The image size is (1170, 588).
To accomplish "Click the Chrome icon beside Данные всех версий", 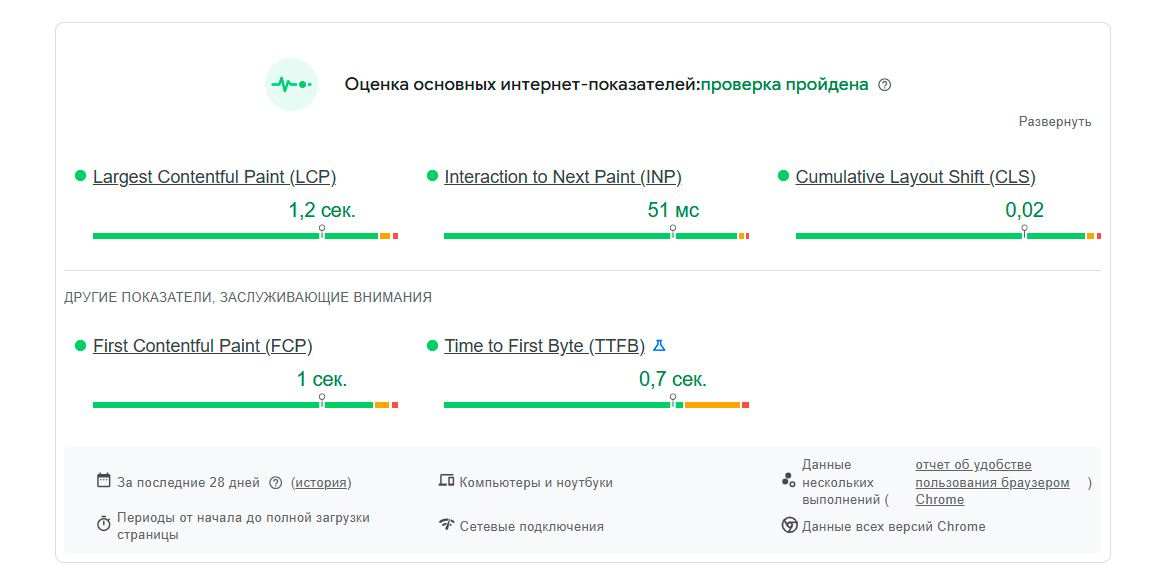I will click(789, 525).
